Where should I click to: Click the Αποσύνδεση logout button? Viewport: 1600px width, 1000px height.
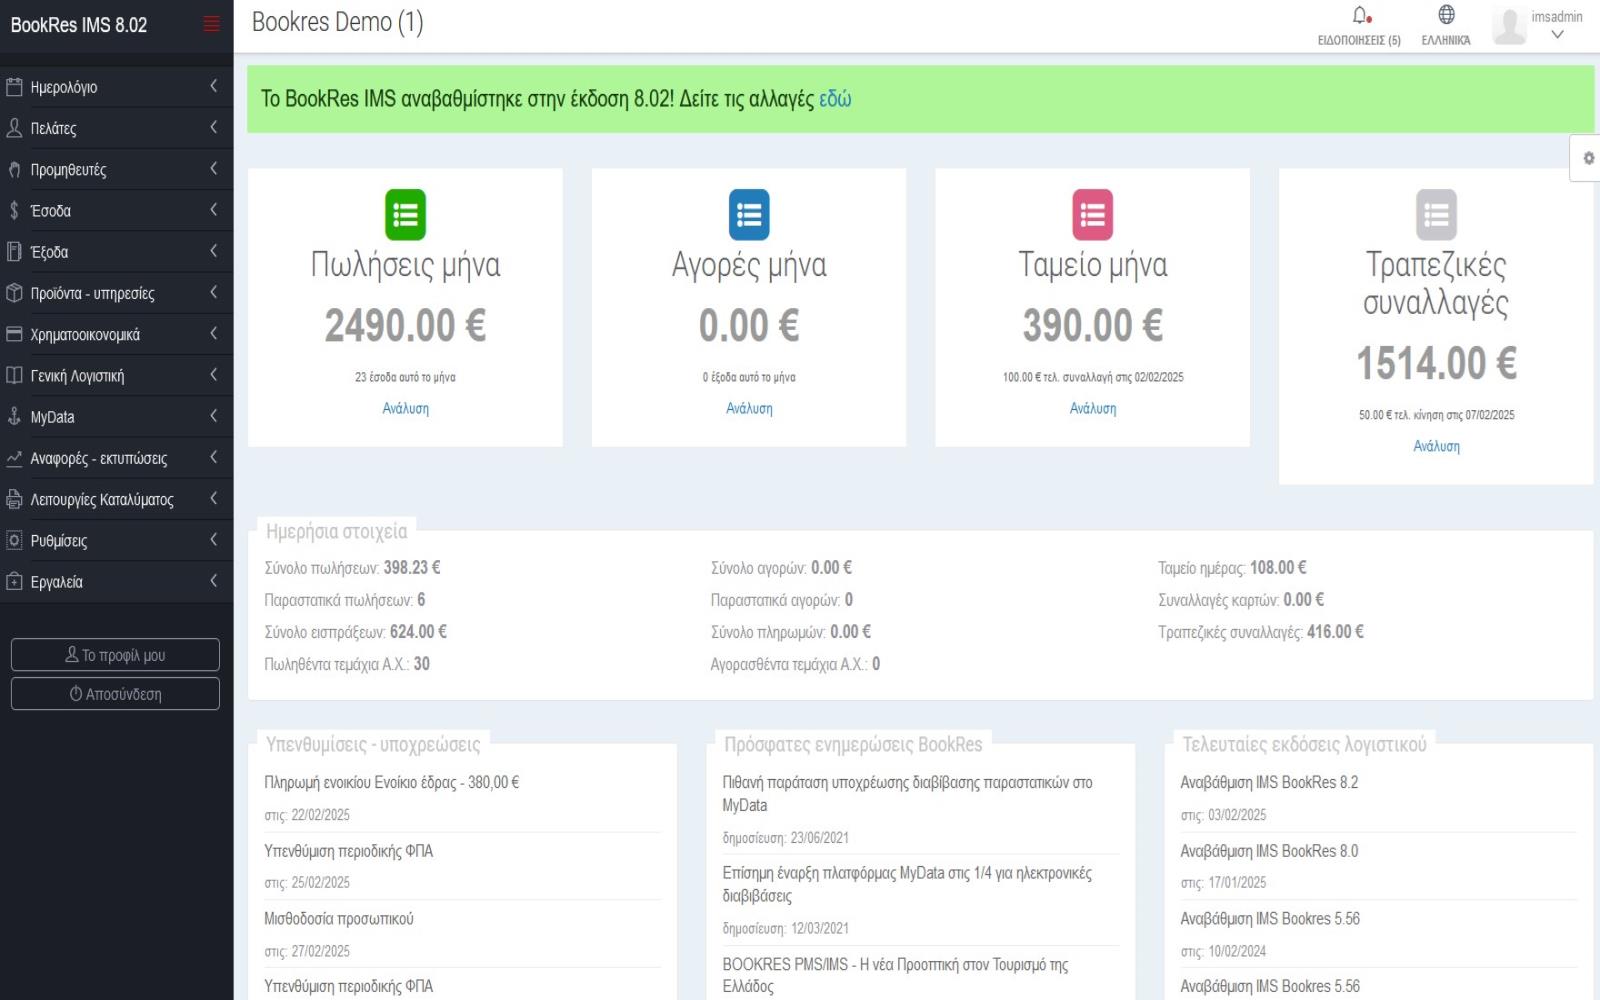[115, 694]
